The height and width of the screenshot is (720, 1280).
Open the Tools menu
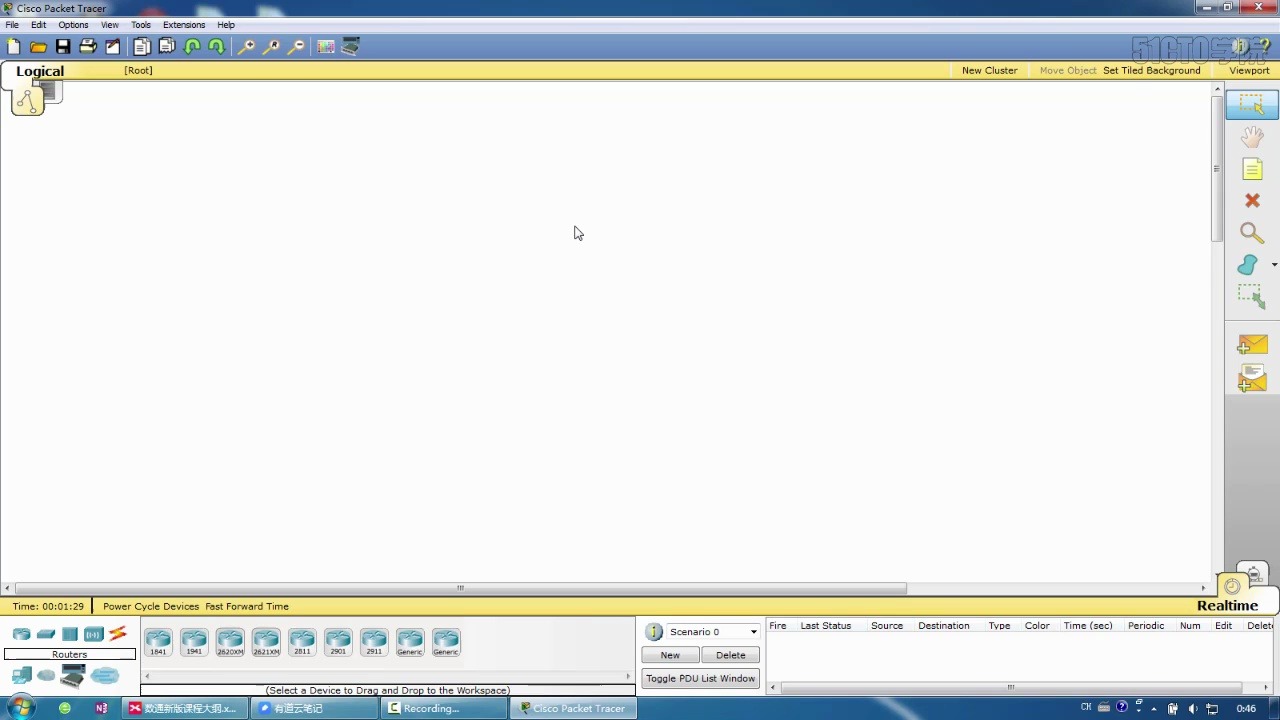141,25
